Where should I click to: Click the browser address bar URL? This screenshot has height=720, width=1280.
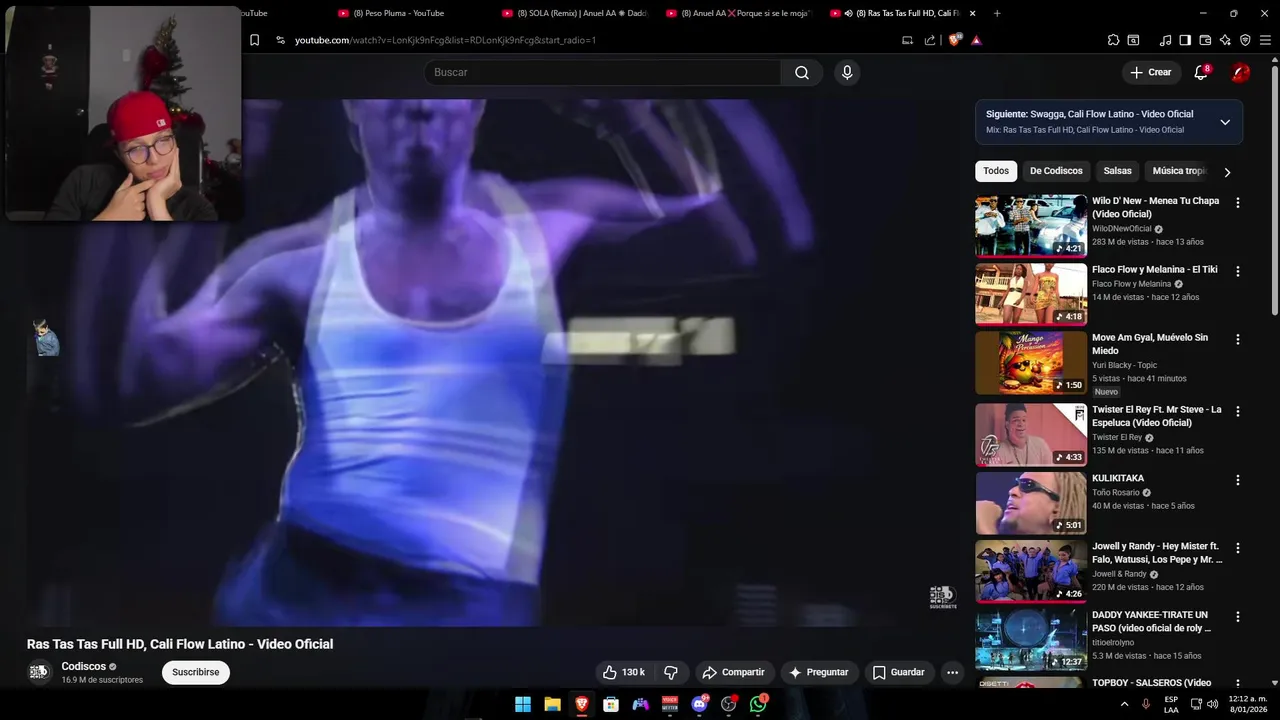(x=445, y=40)
